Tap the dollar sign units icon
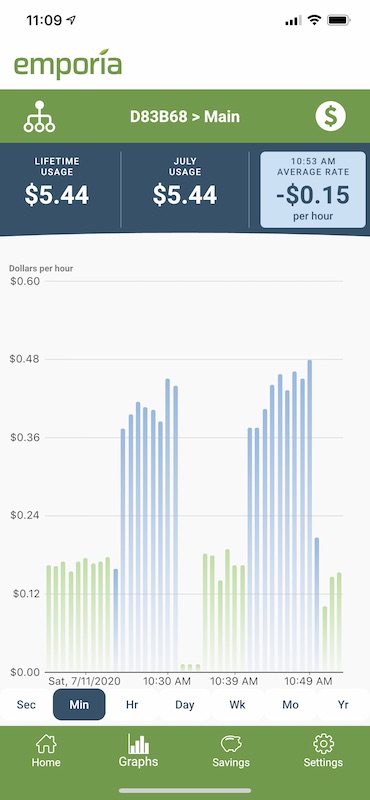The height and width of the screenshot is (800, 370). (x=331, y=116)
